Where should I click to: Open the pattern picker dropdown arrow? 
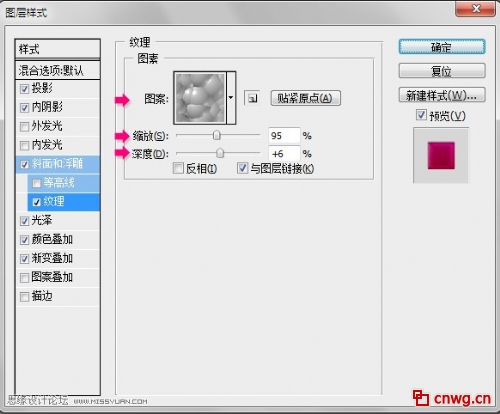click(x=231, y=98)
